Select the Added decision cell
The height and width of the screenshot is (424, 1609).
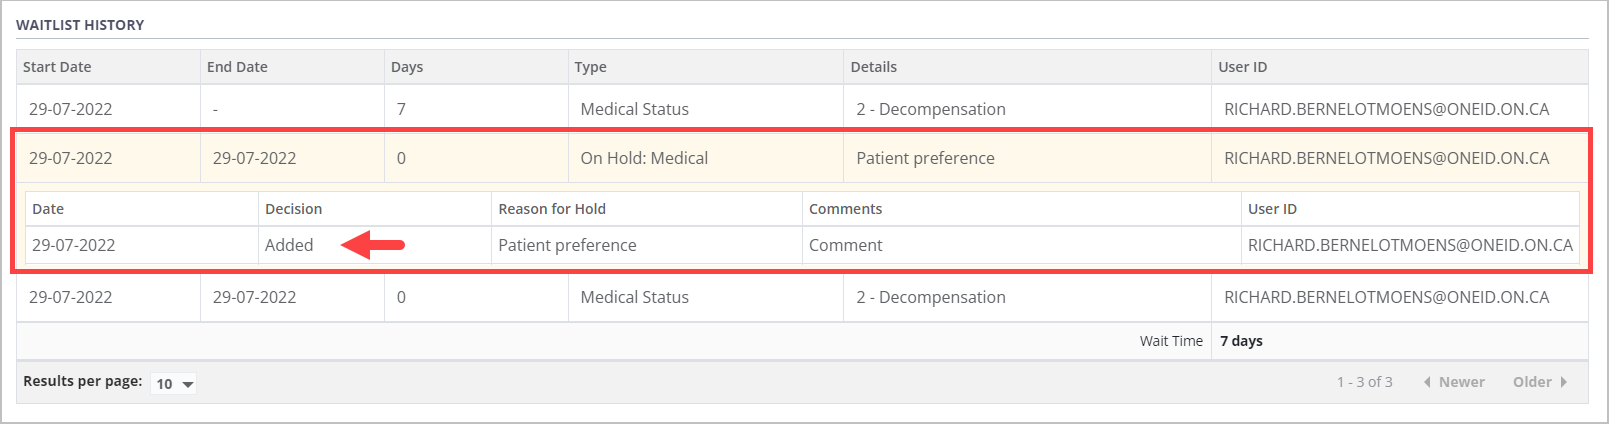[289, 245]
